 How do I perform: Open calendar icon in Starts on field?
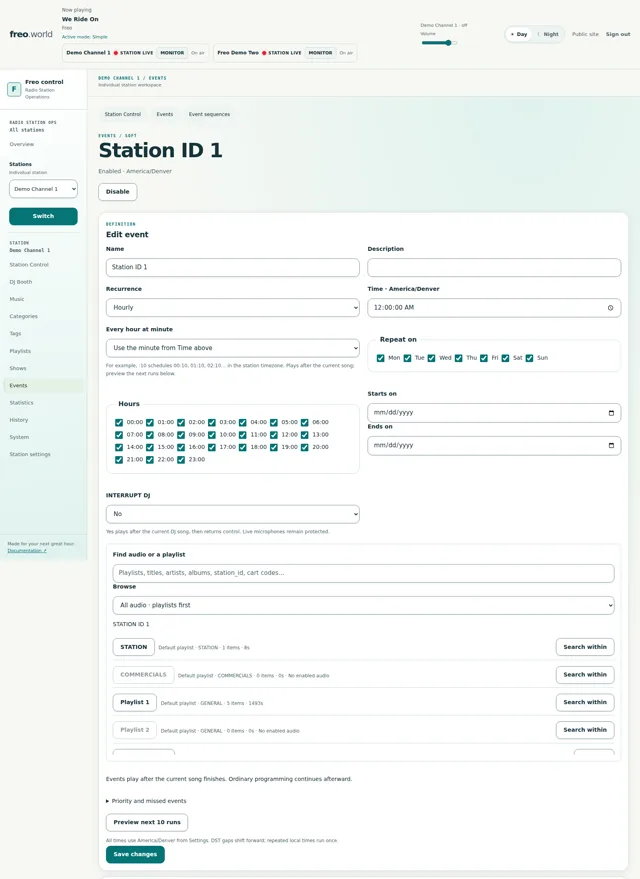pyautogui.click(x=611, y=413)
